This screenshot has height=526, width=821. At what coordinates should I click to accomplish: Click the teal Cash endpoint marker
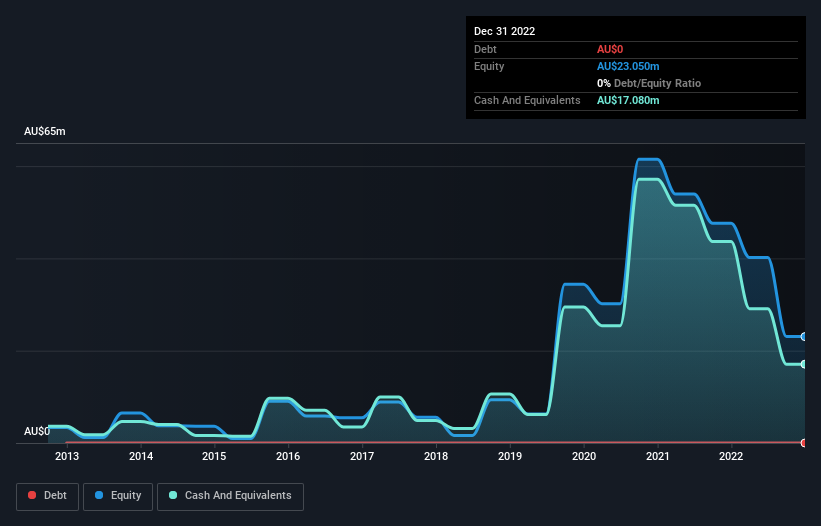click(804, 364)
